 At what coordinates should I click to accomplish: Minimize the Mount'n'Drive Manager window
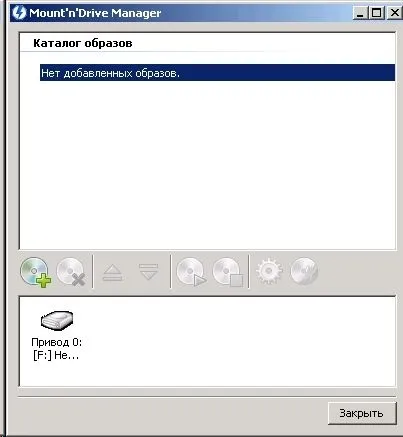(x=360, y=13)
